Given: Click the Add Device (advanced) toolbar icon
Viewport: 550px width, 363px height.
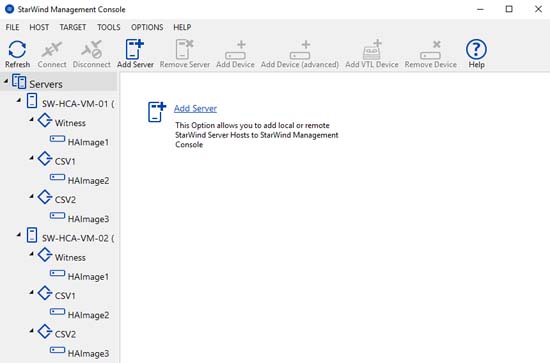Looking at the screenshot, I should [x=300, y=50].
